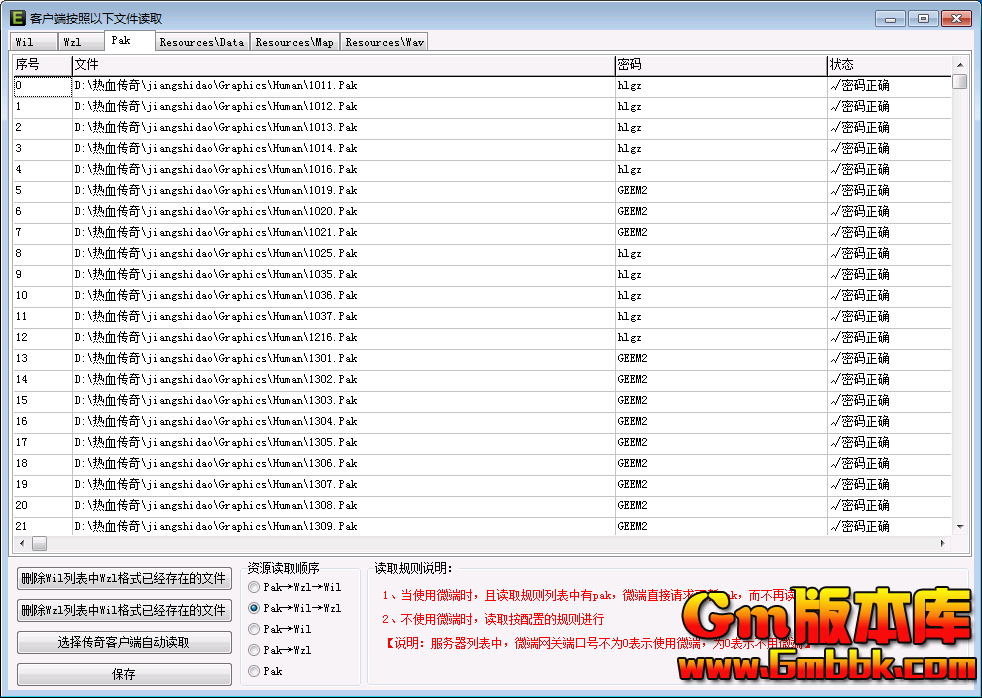Select the Pak→Wil→Wzl read order
The width and height of the screenshot is (982, 698).
point(255,608)
